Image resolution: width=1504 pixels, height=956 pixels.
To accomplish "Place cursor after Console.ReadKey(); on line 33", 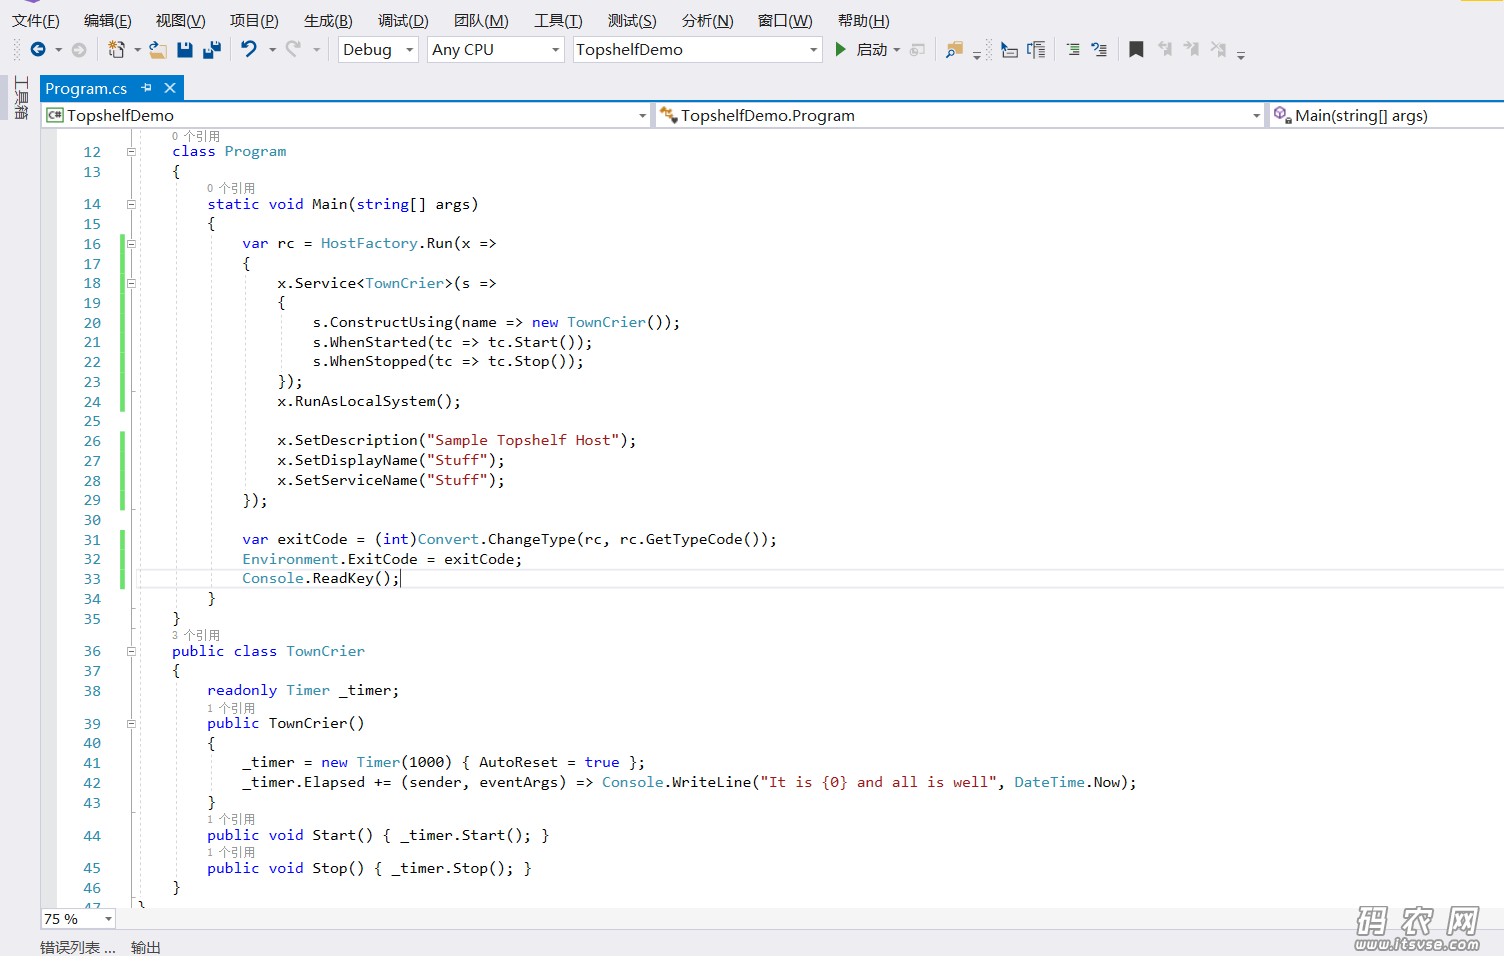I will (x=401, y=579).
